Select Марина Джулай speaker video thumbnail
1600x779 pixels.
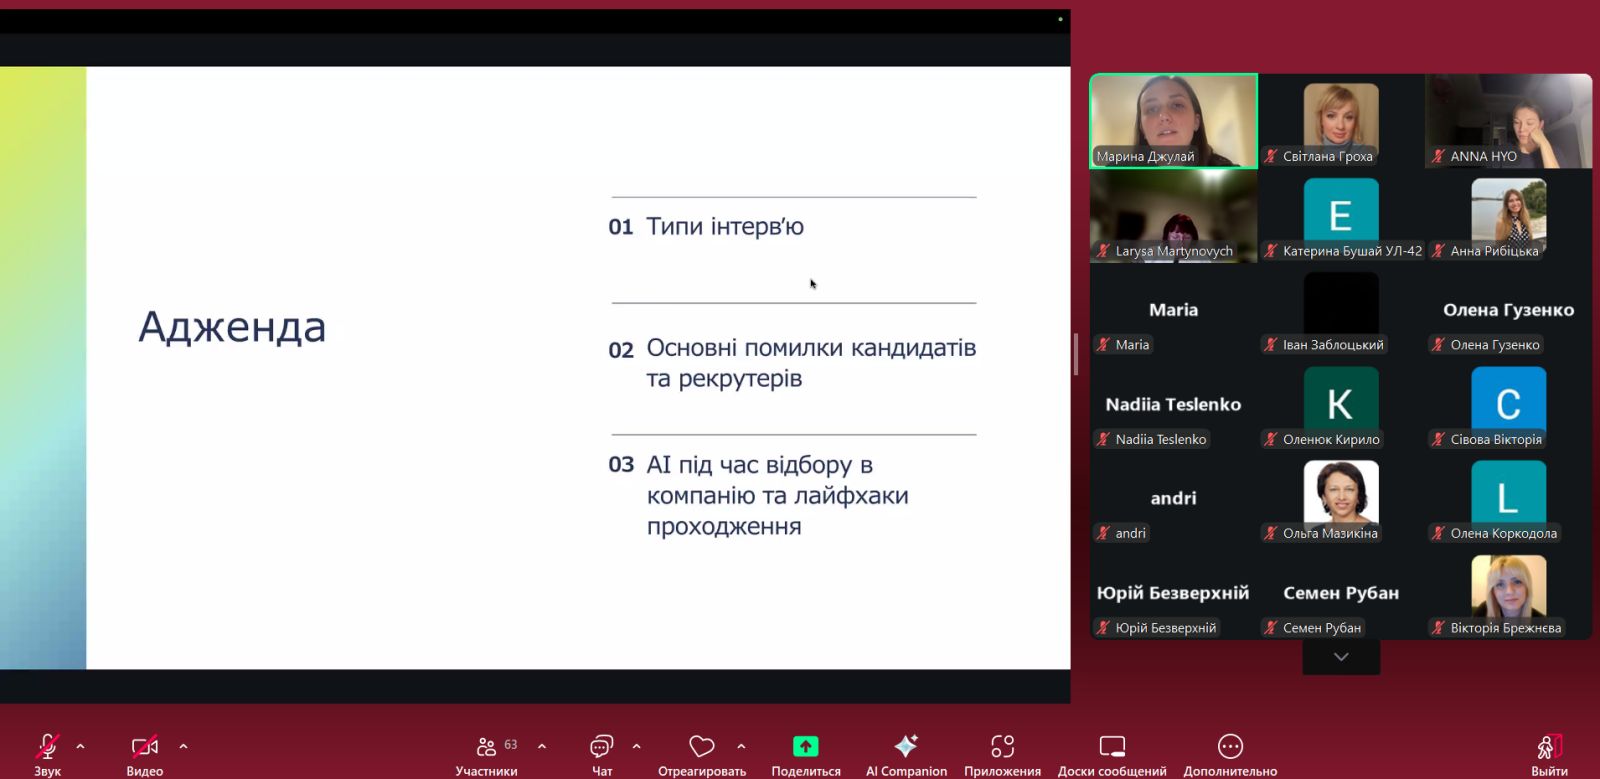[1173, 120]
